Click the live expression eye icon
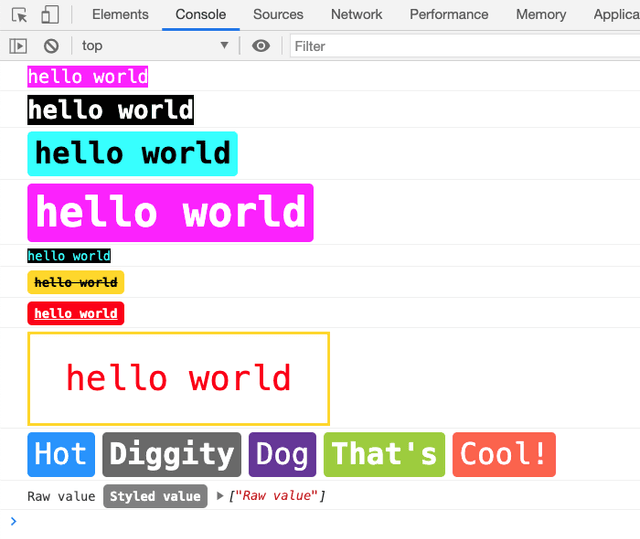The image size is (640, 539). (x=261, y=46)
